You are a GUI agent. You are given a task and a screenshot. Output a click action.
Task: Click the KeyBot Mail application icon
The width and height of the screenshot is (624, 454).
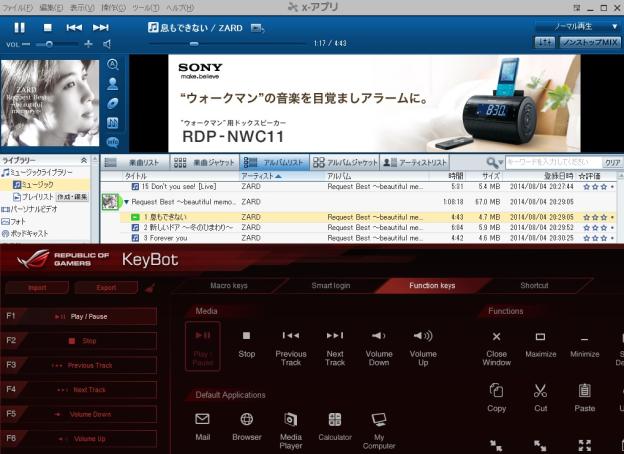tap(202, 420)
